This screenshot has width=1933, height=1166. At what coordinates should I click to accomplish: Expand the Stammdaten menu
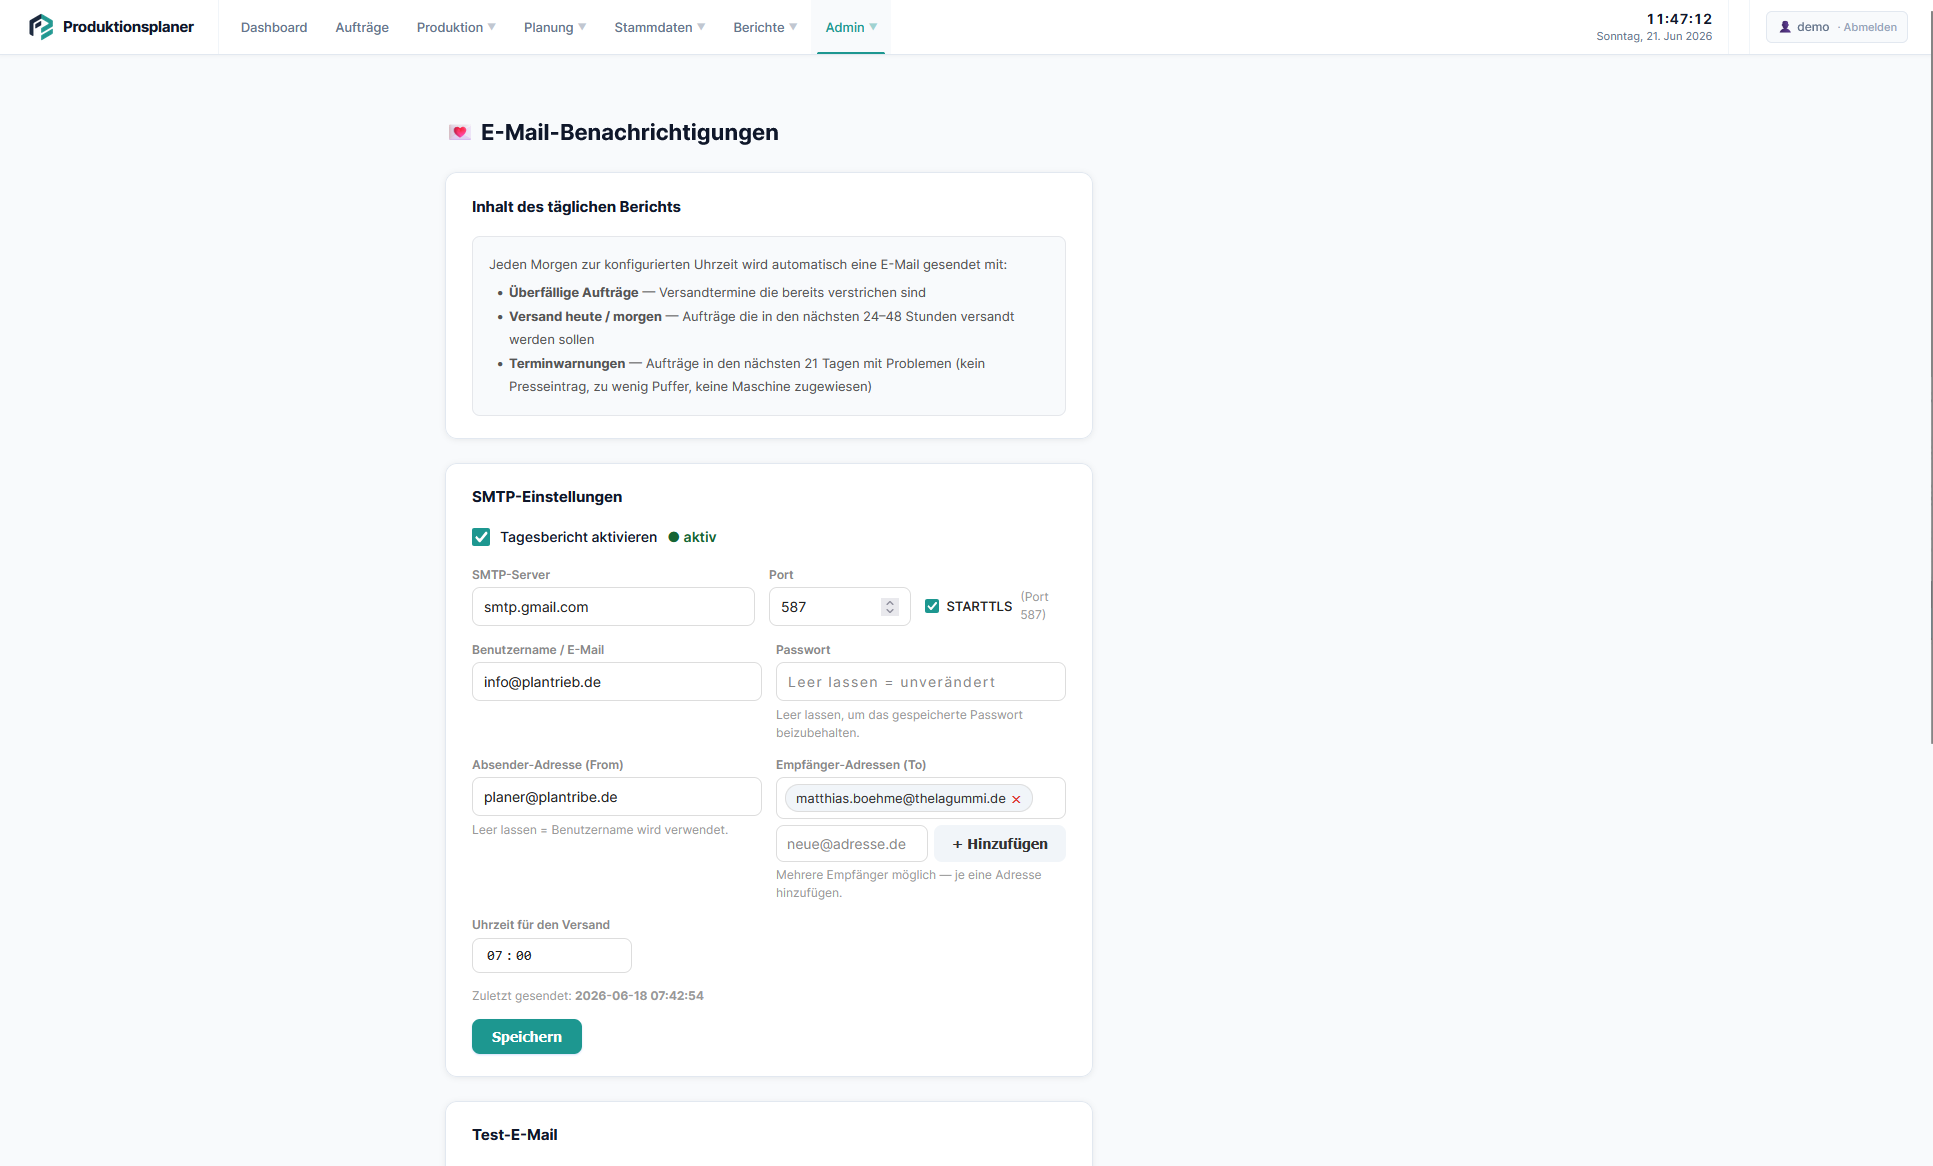click(x=660, y=27)
